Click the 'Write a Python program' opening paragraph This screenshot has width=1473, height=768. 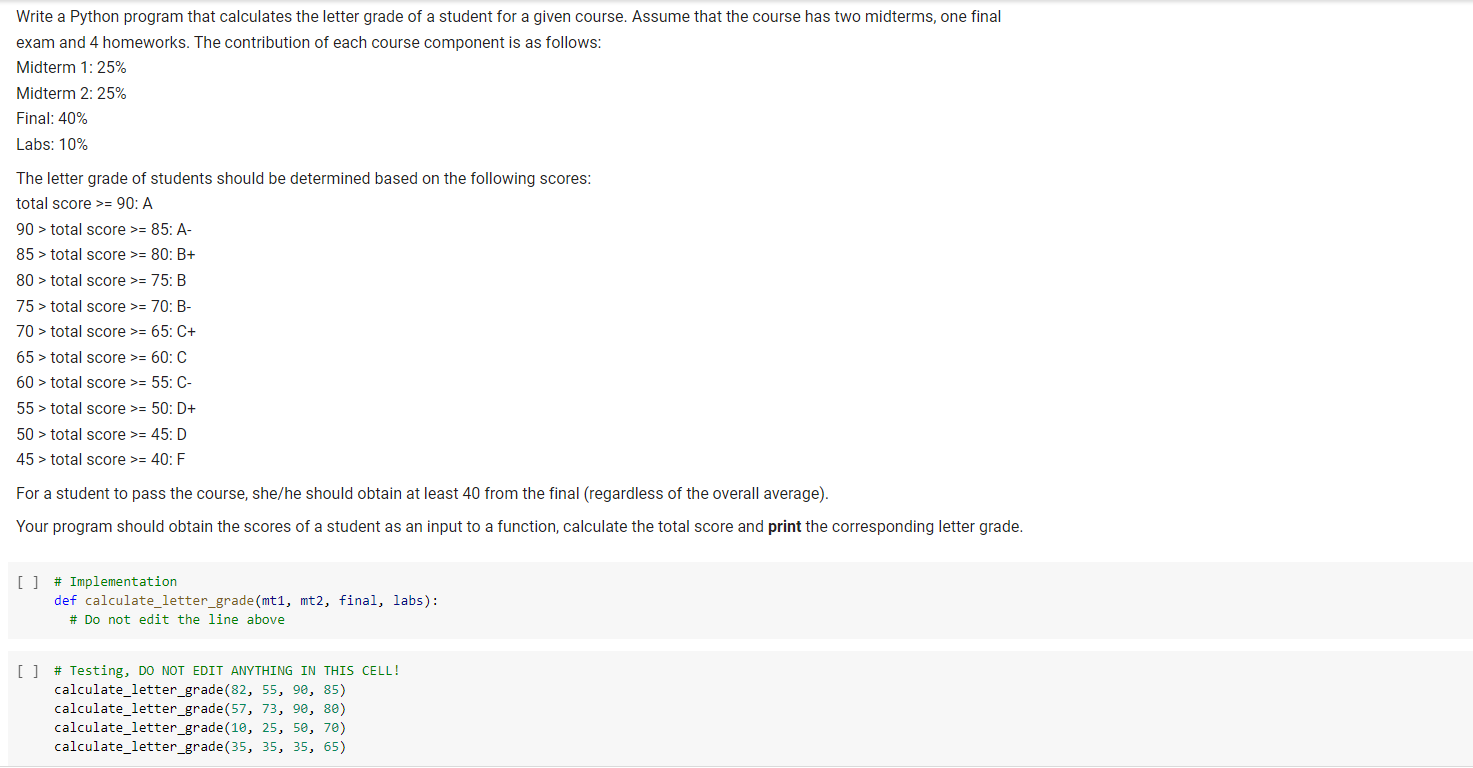point(509,30)
